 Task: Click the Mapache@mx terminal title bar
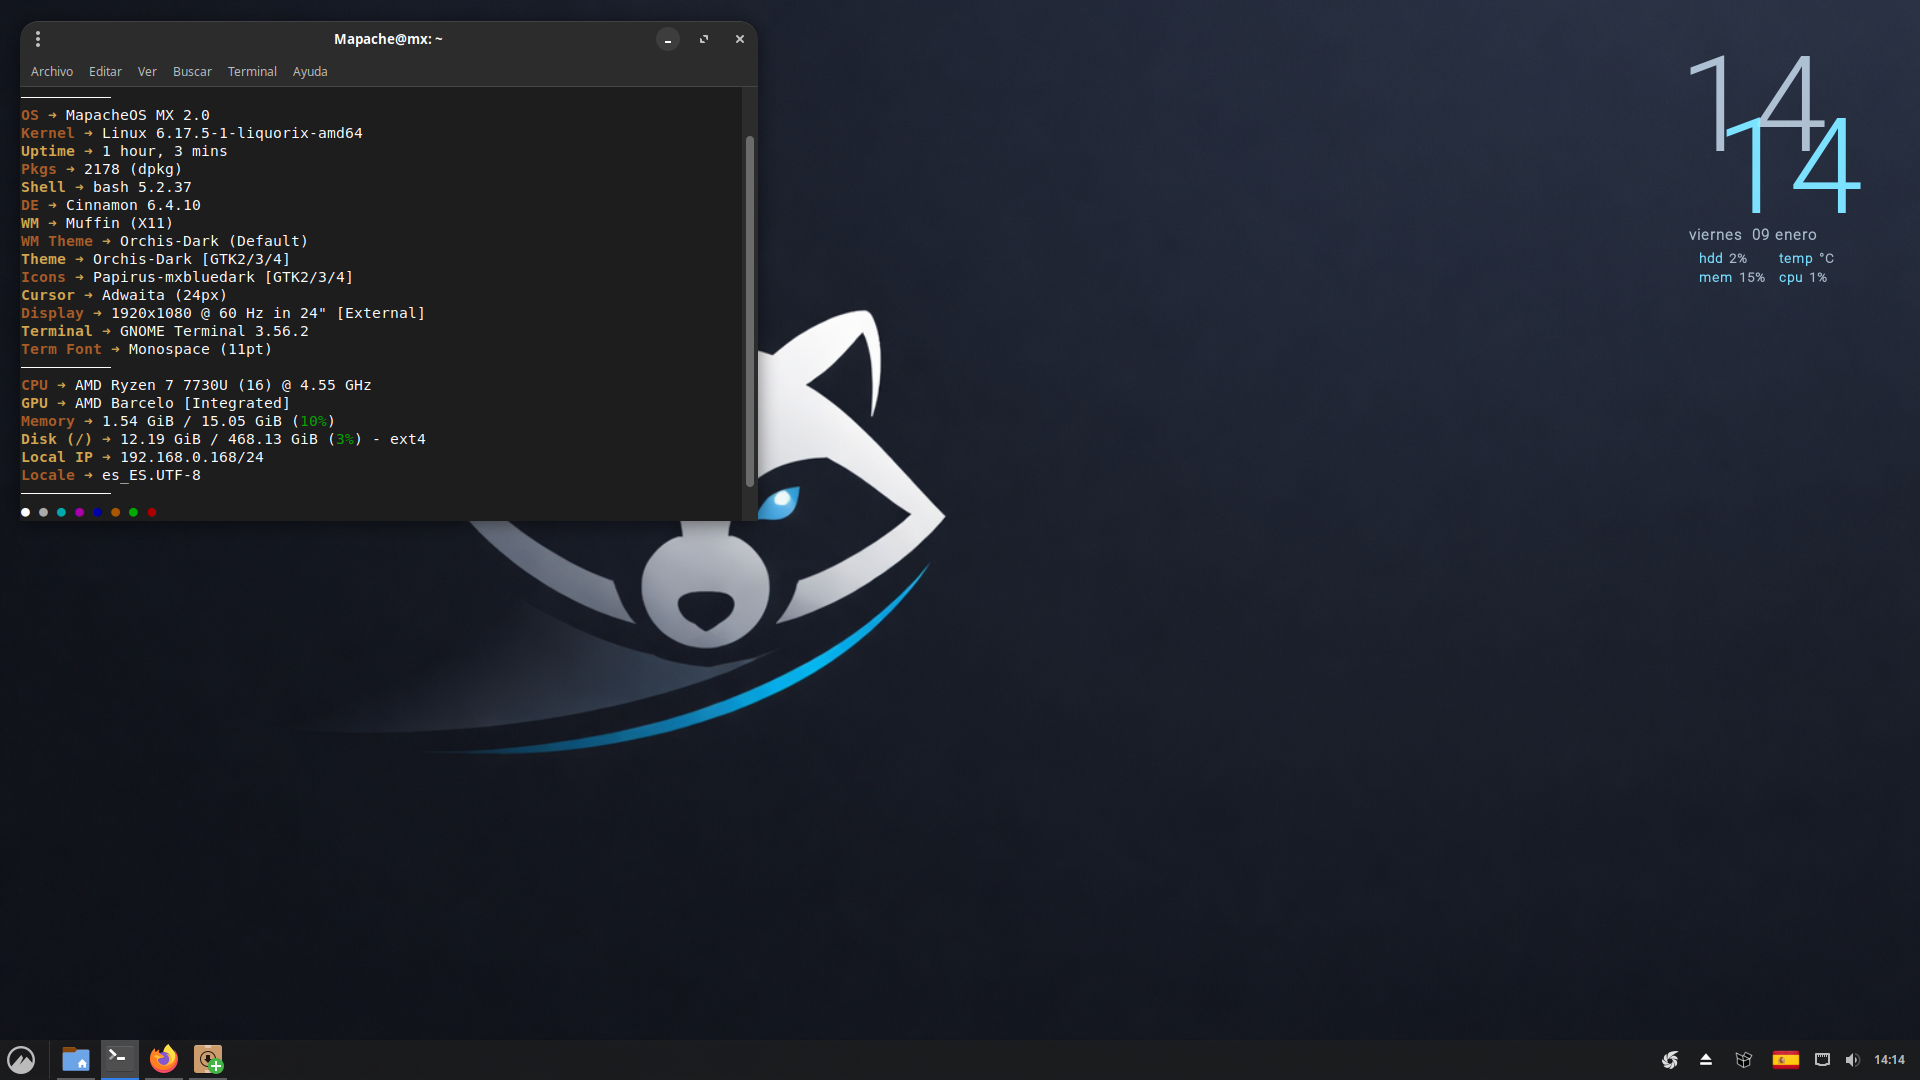coord(388,39)
